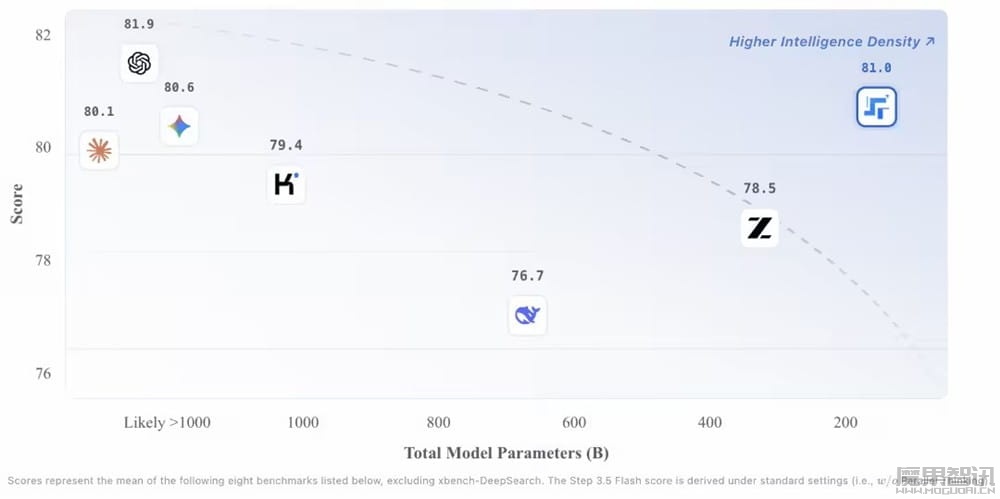Select the Gemini sparkle logo marker
Viewport: 1000px width, 499px height.
pyautogui.click(x=180, y=126)
